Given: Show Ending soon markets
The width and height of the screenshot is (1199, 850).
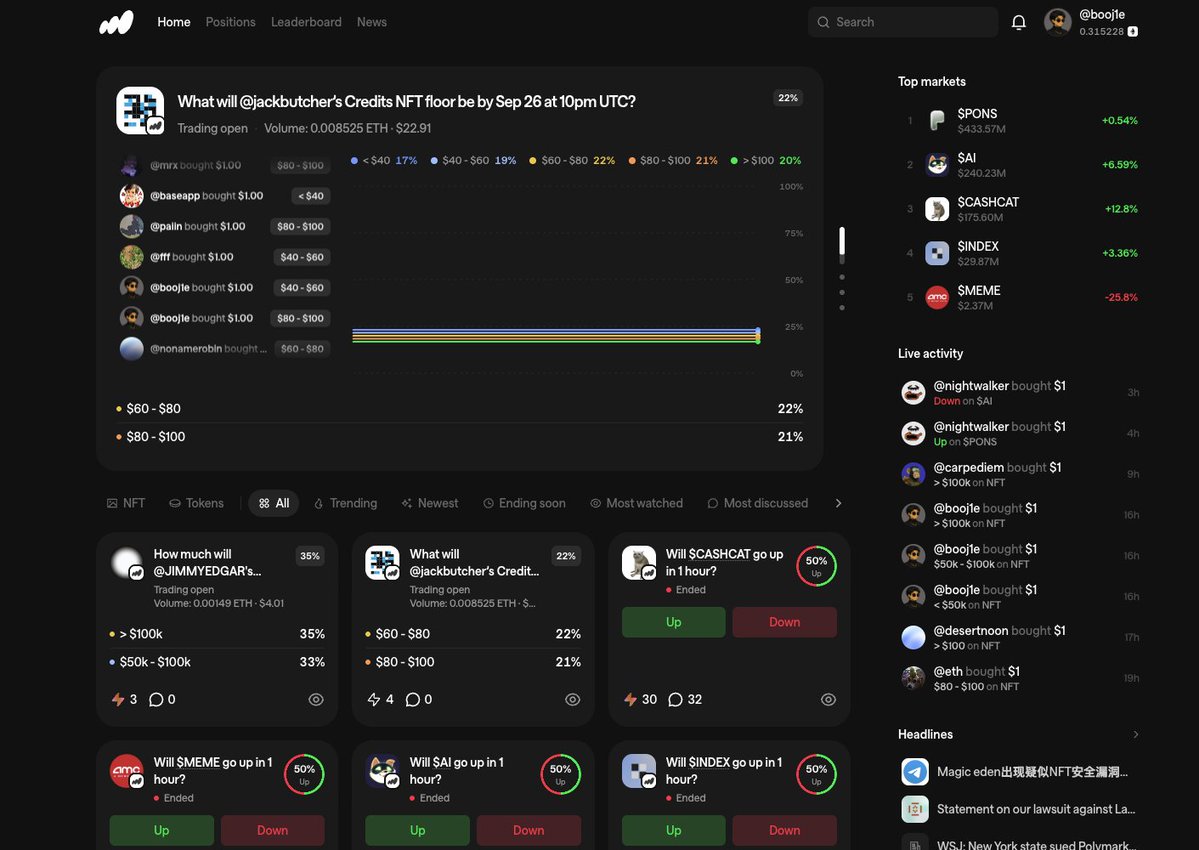Looking at the screenshot, I should pyautogui.click(x=525, y=503).
